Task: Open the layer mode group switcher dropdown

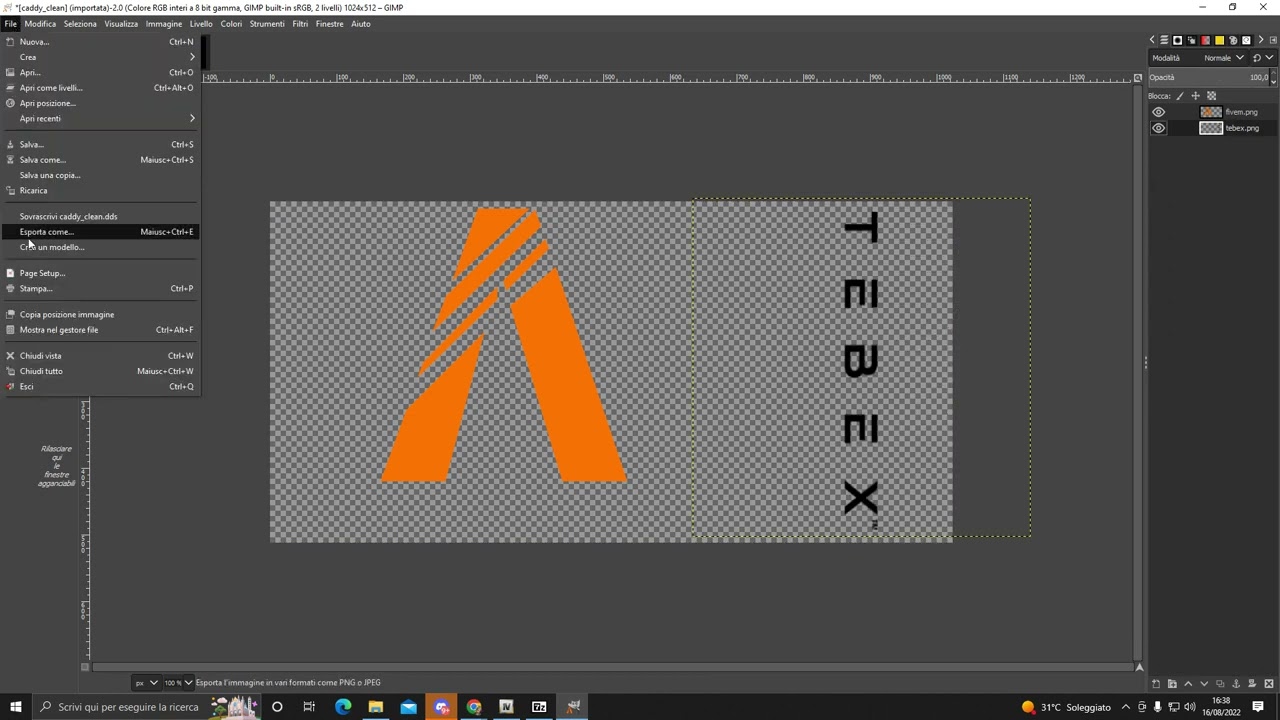Action: point(1263,58)
